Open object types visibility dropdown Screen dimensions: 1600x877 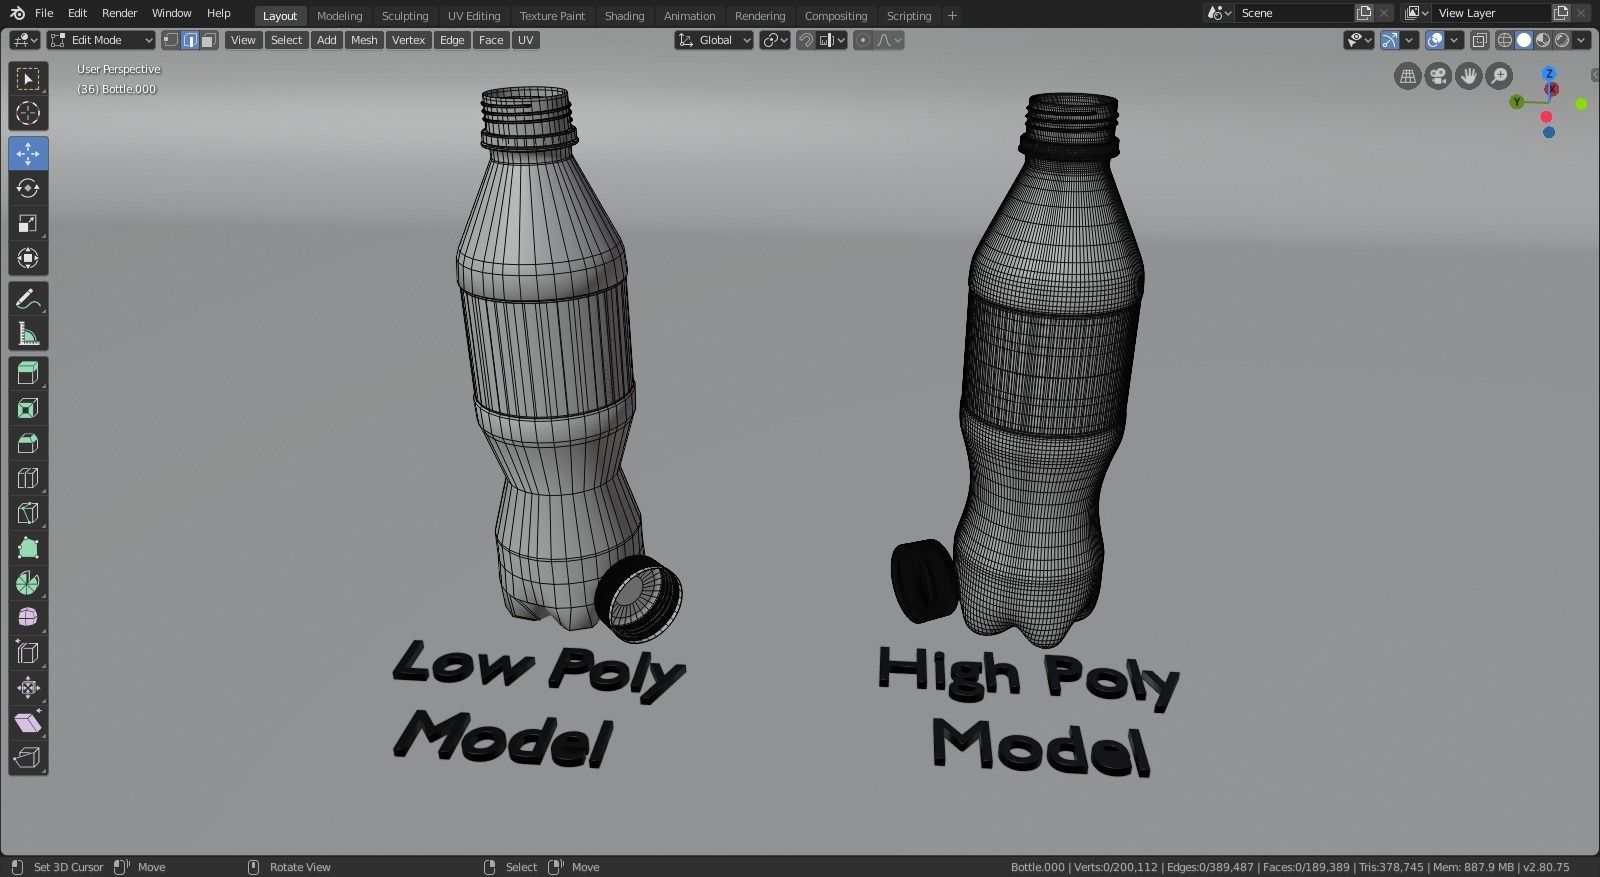pos(1359,40)
